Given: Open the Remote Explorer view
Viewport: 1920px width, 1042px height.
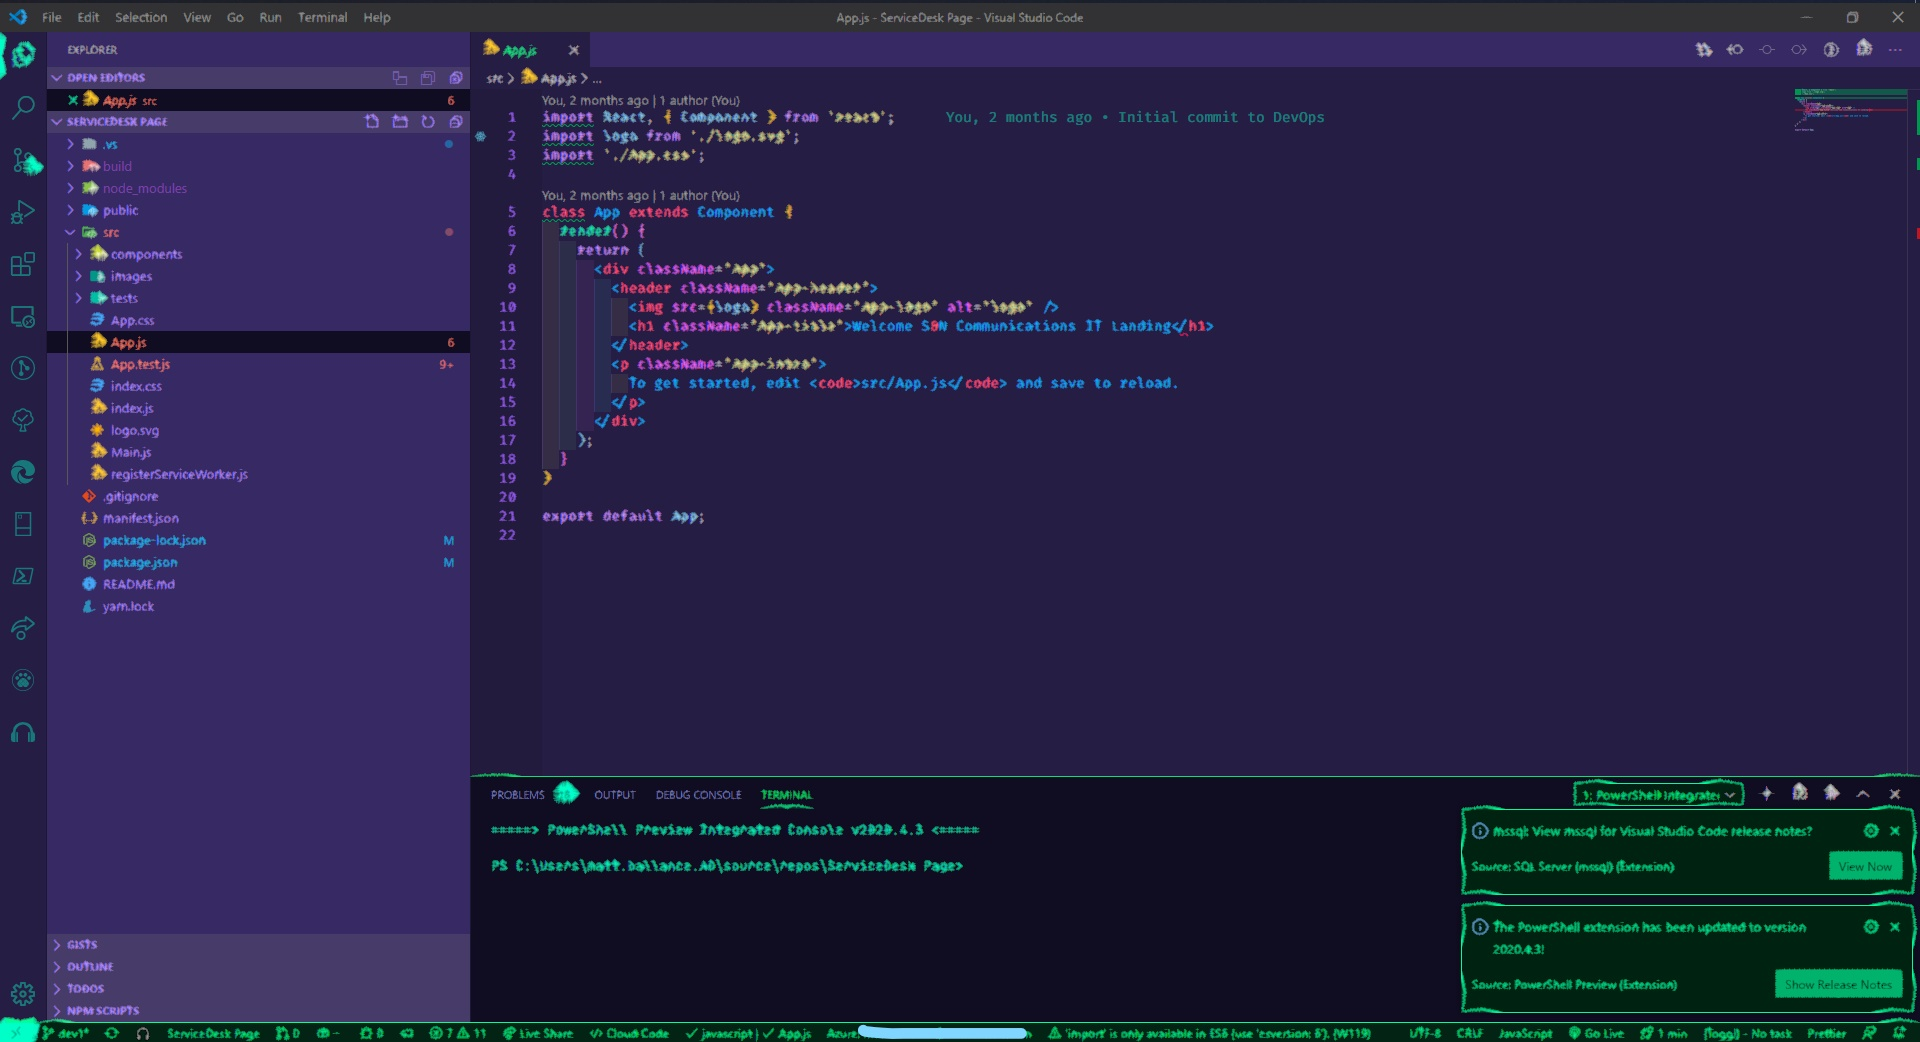Looking at the screenshot, I should click(x=23, y=316).
